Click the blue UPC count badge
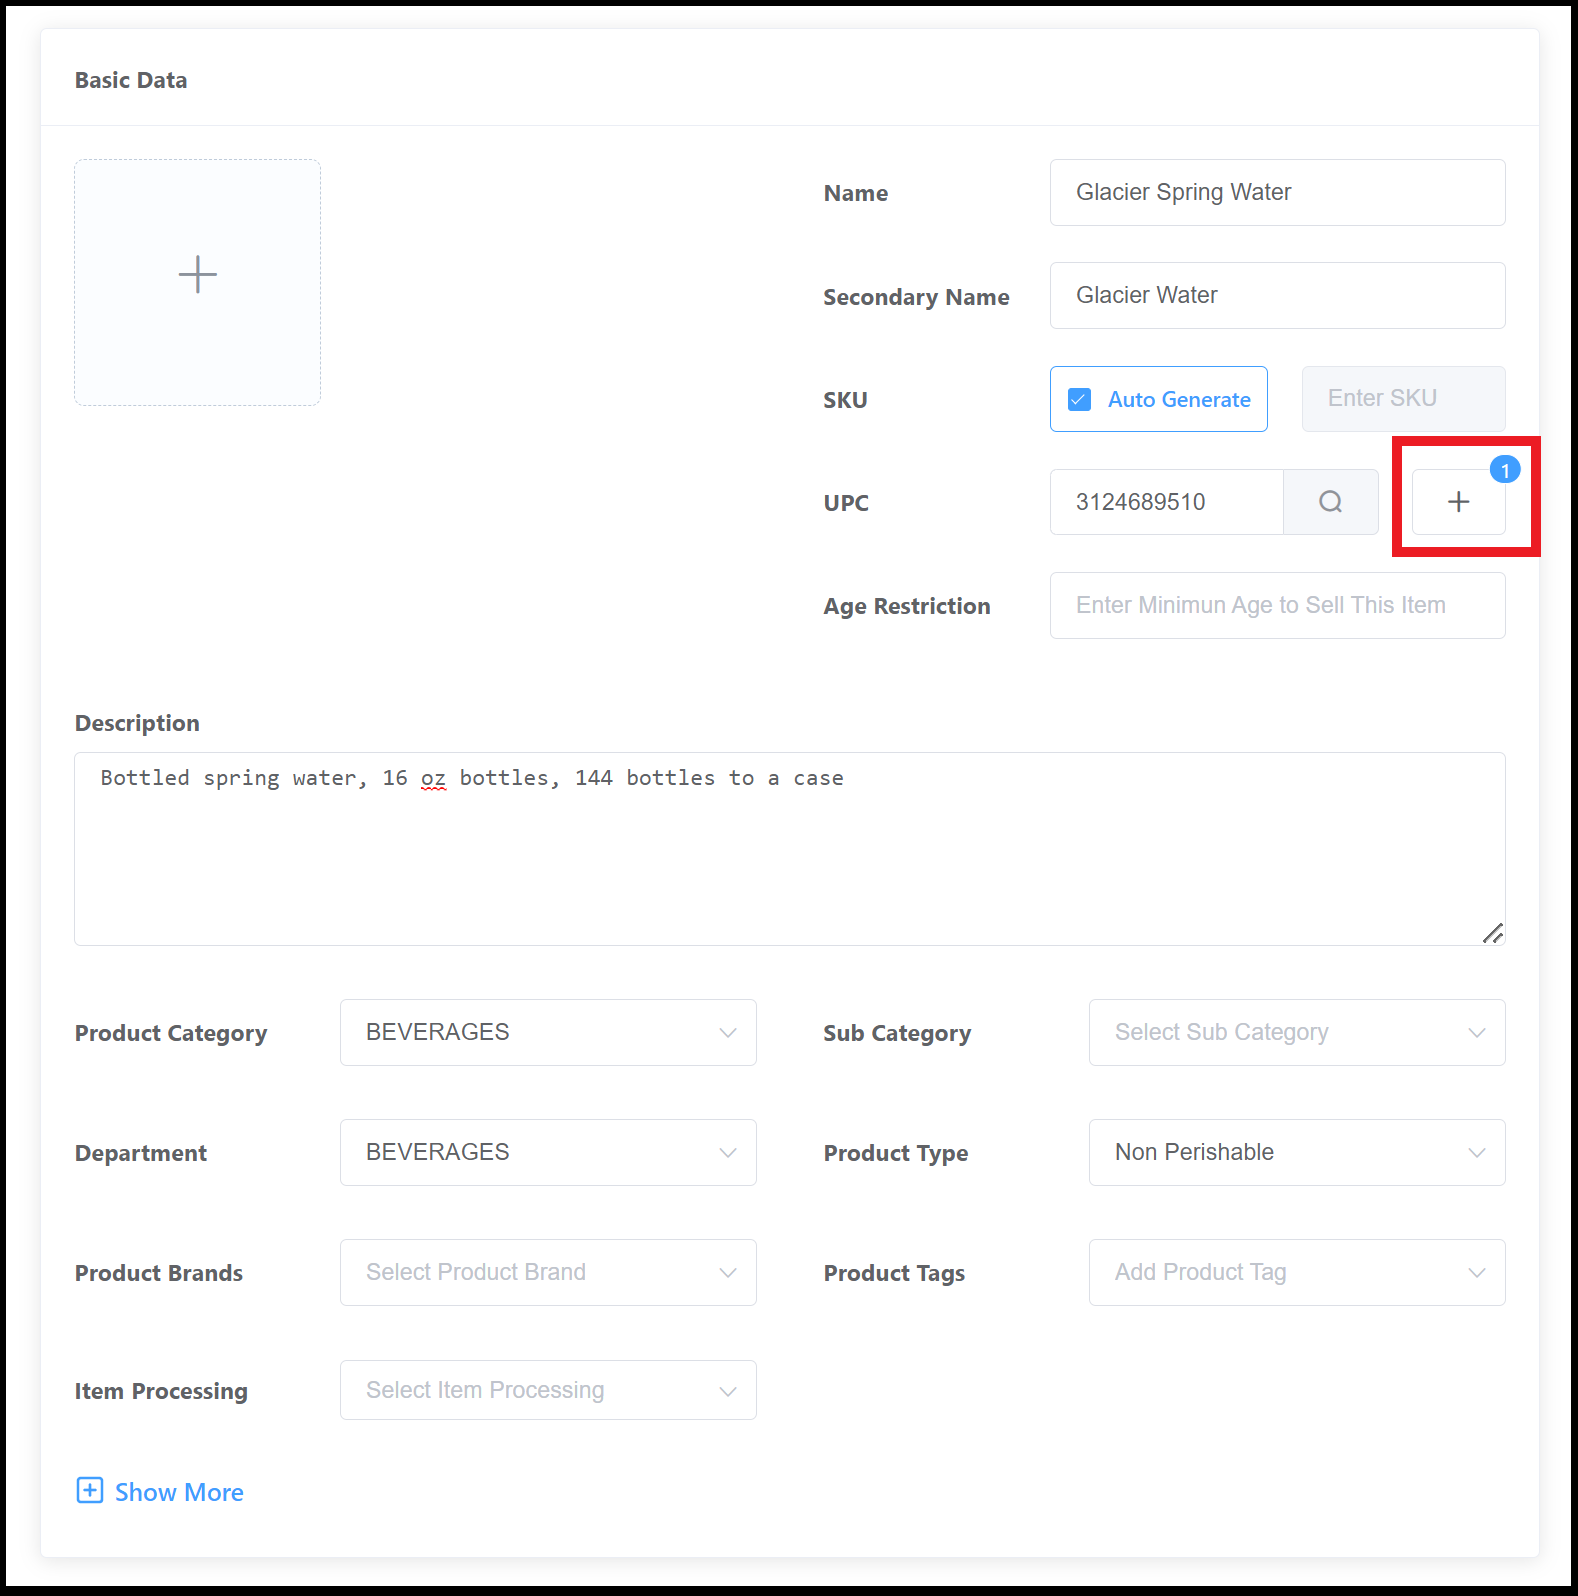The image size is (1578, 1596). [1505, 470]
